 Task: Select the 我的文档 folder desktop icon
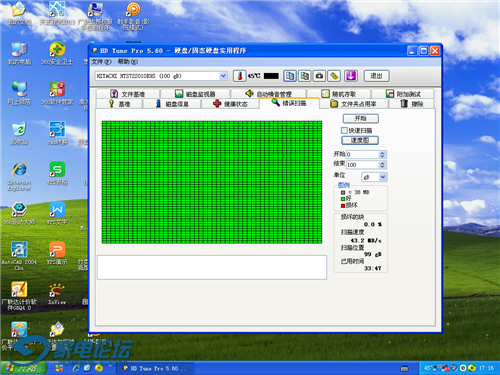pos(19,13)
